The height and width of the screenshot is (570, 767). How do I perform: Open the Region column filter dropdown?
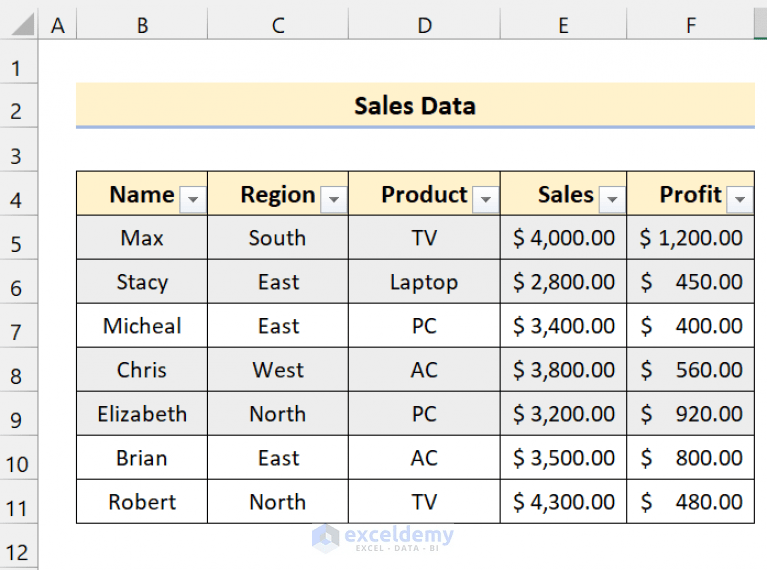pos(334,199)
